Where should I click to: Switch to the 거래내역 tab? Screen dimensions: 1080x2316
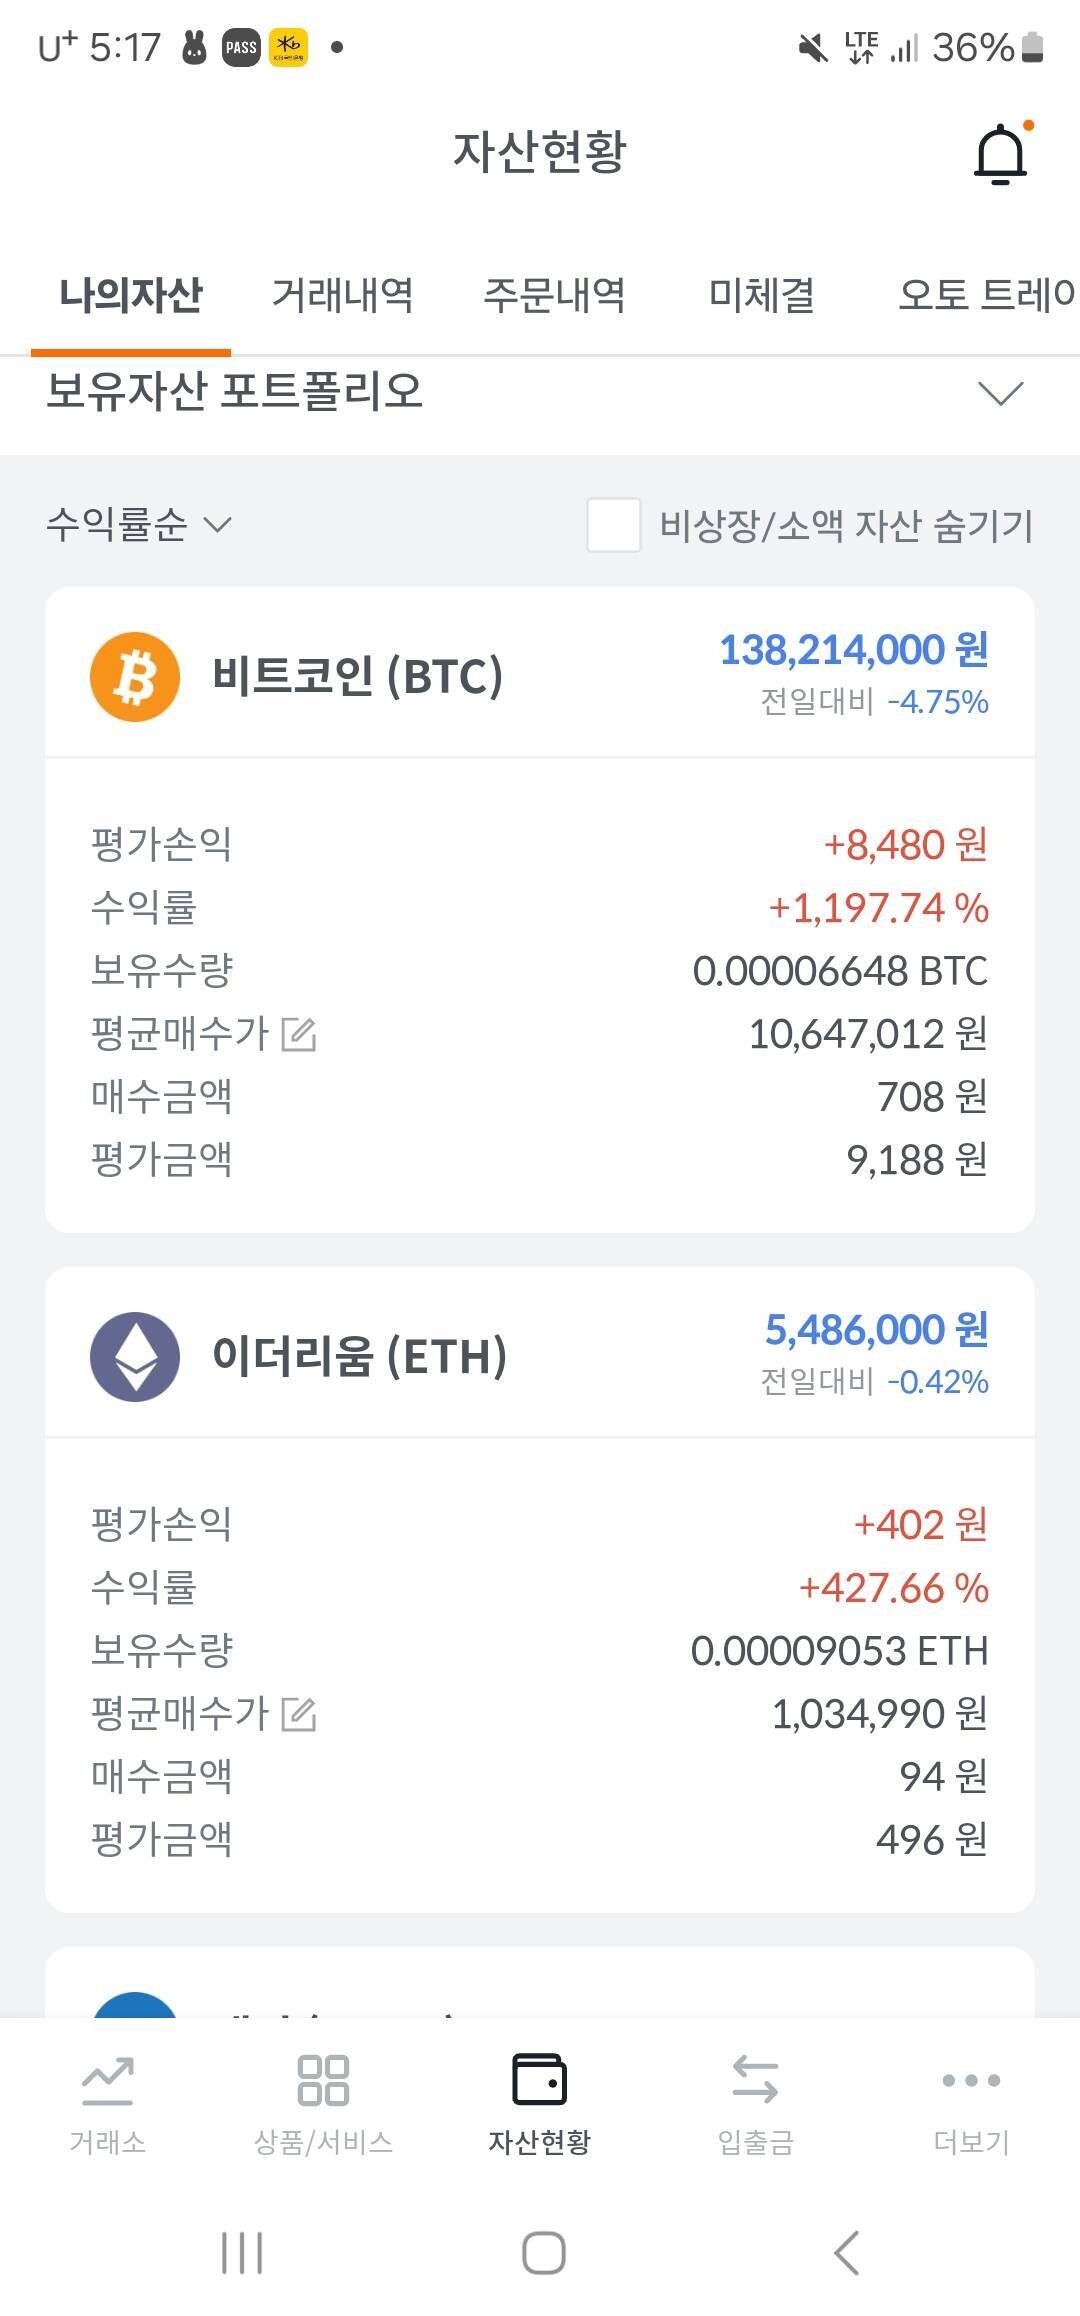point(342,295)
